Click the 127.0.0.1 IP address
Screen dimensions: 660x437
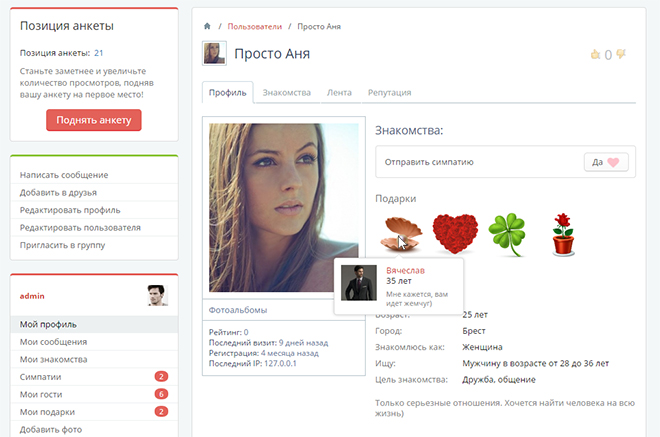280,363
